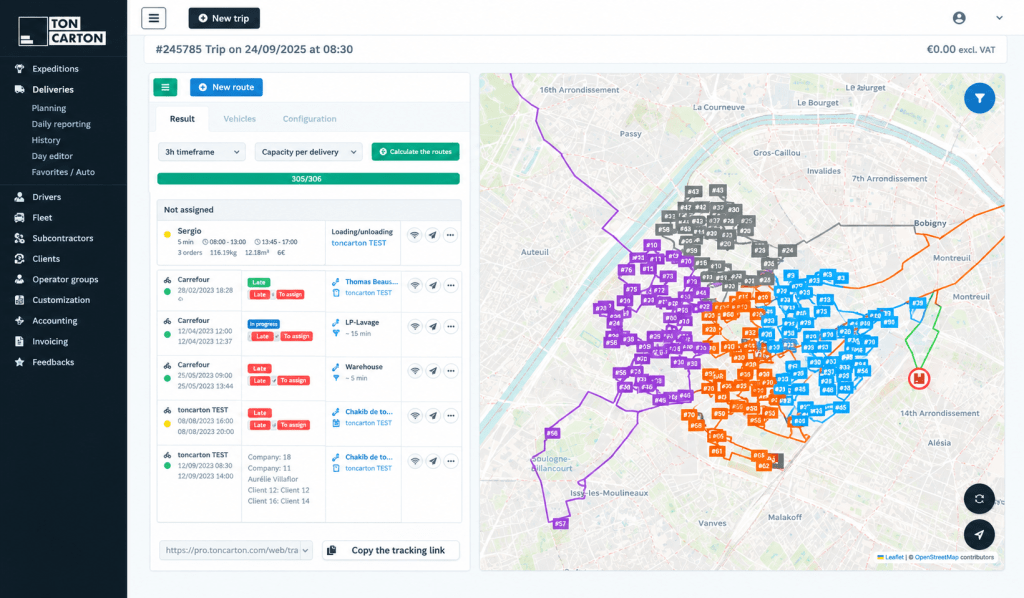Image resolution: width=1024 pixels, height=598 pixels.
Task: Click send icon for Thomas Beaus delivery
Action: (x=432, y=285)
